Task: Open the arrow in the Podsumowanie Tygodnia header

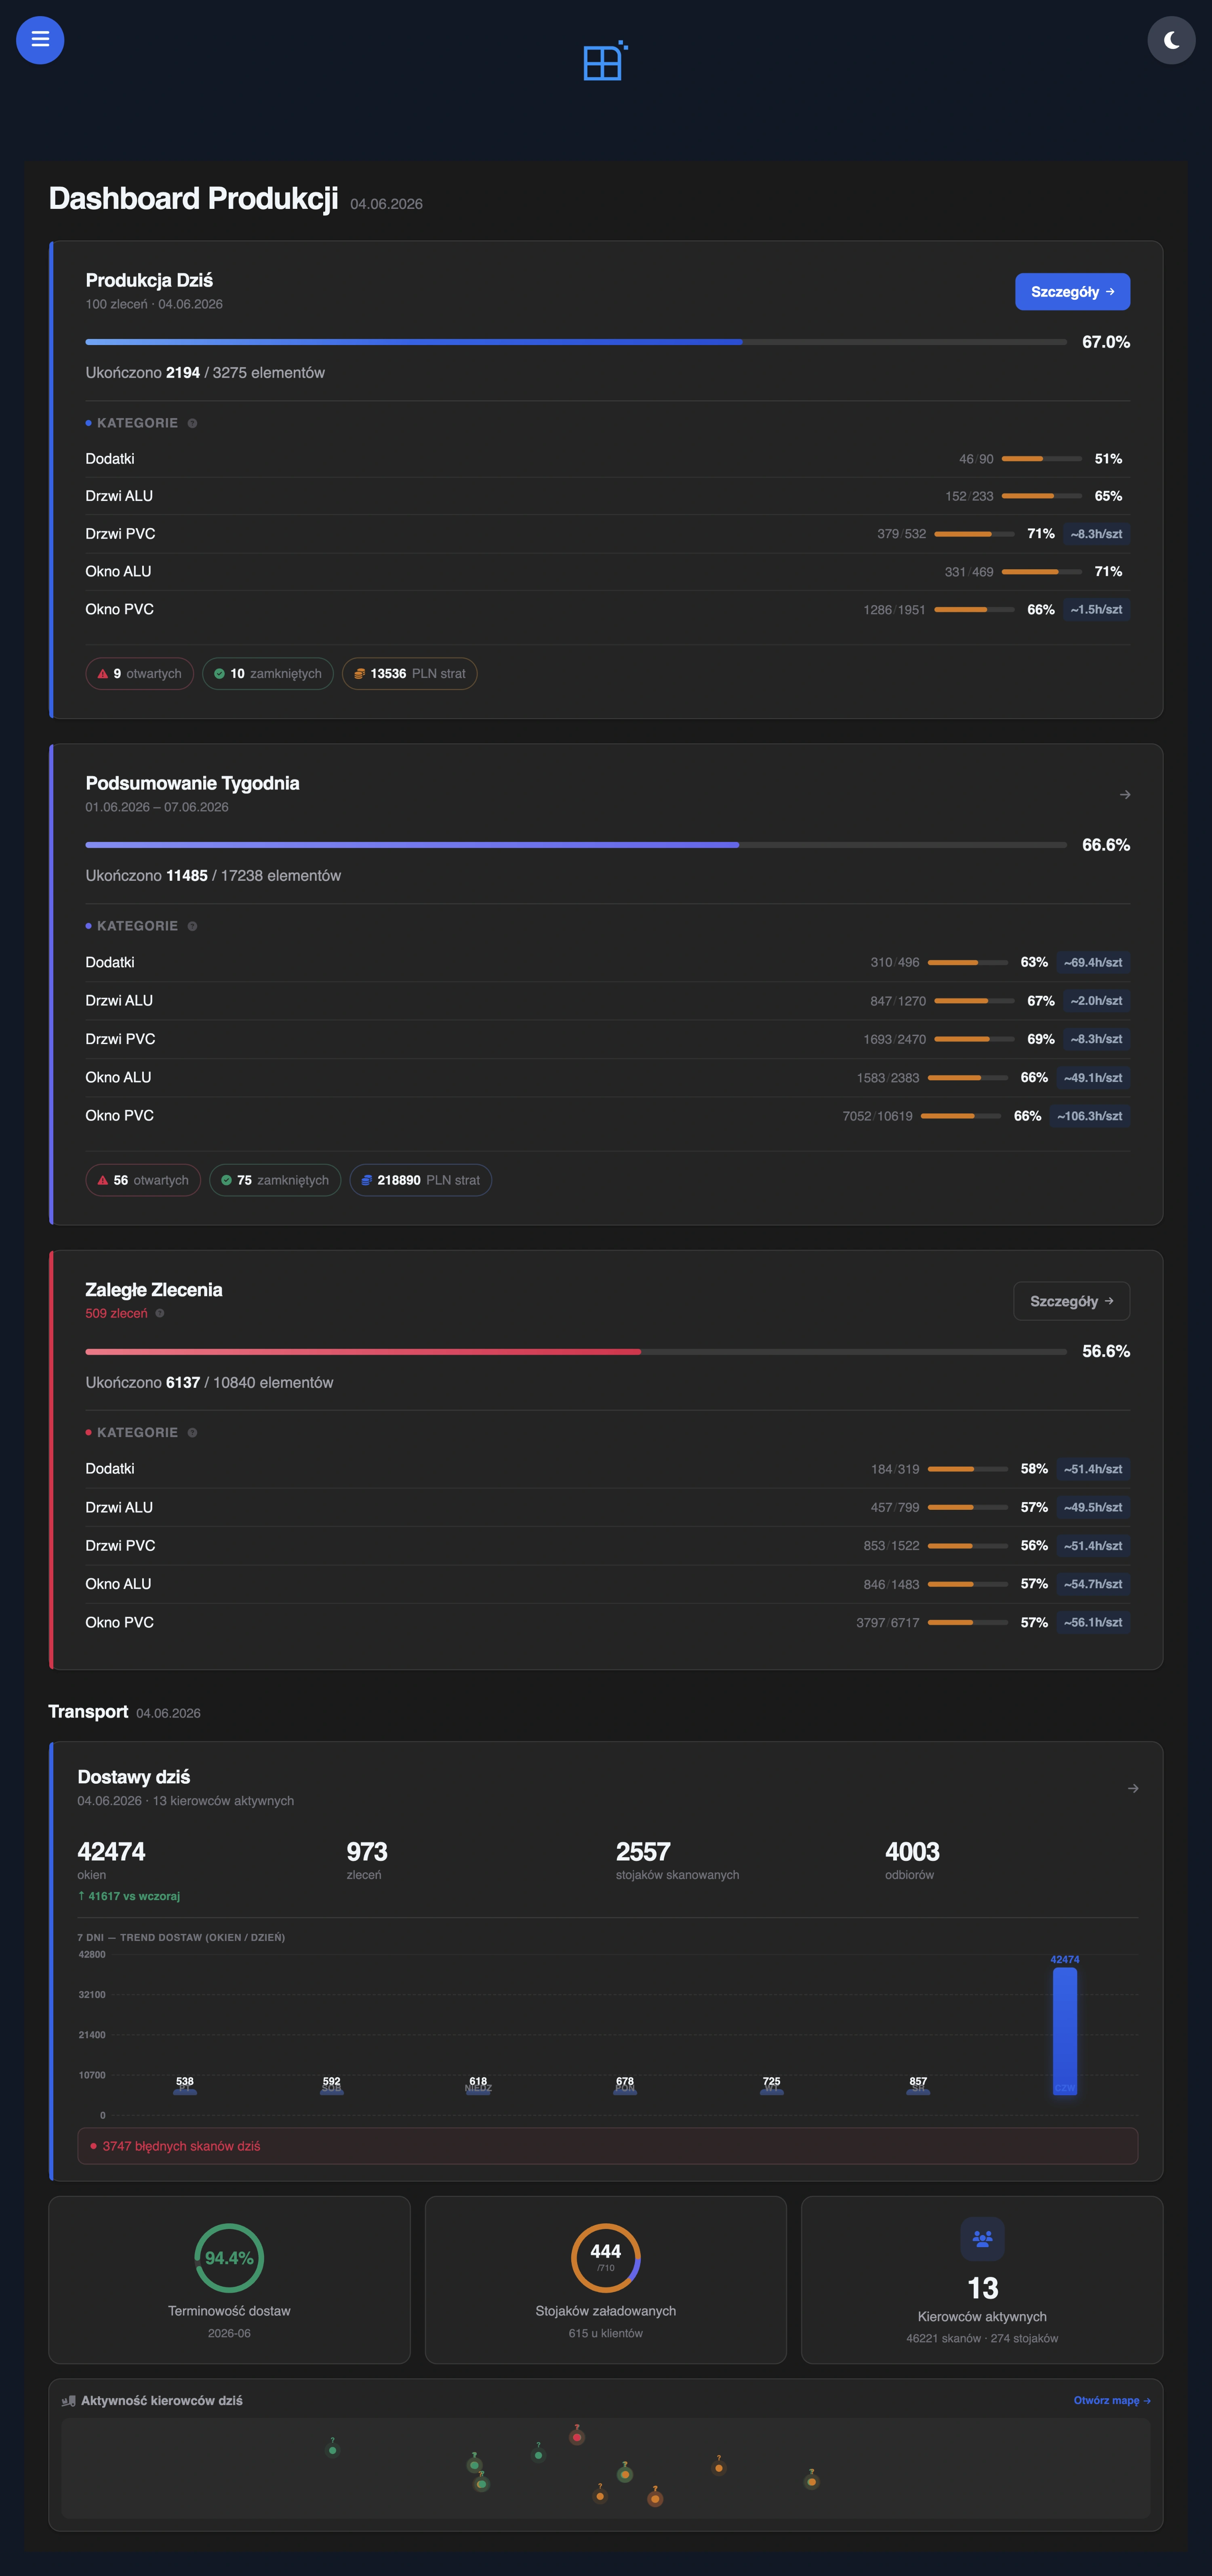Action: pos(1125,795)
